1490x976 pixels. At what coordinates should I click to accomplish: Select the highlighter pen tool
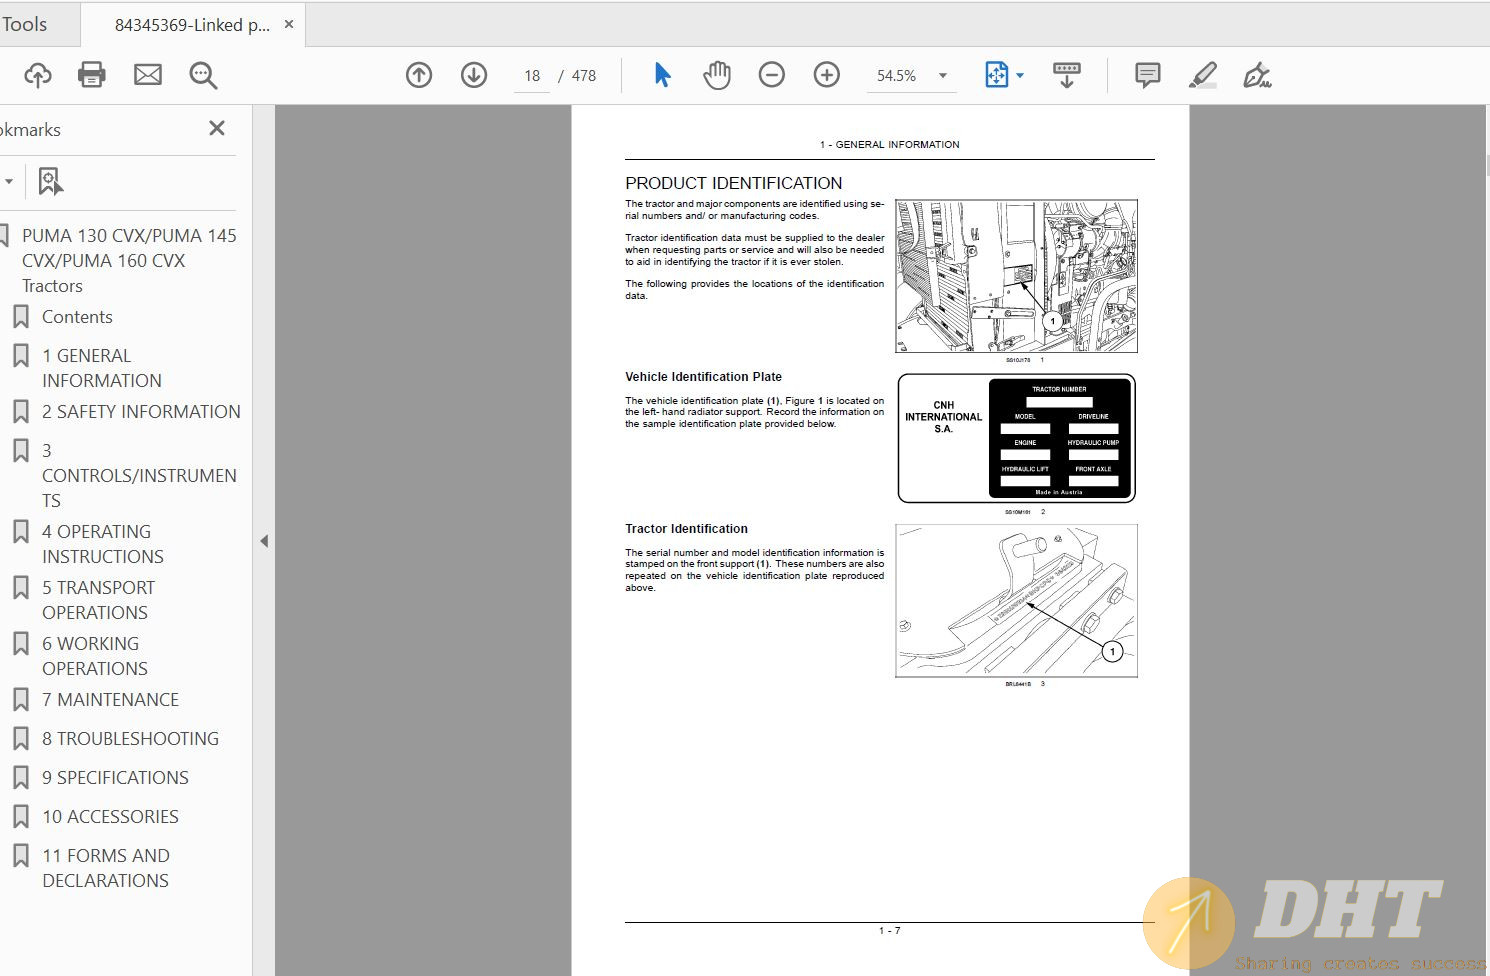coord(1202,75)
